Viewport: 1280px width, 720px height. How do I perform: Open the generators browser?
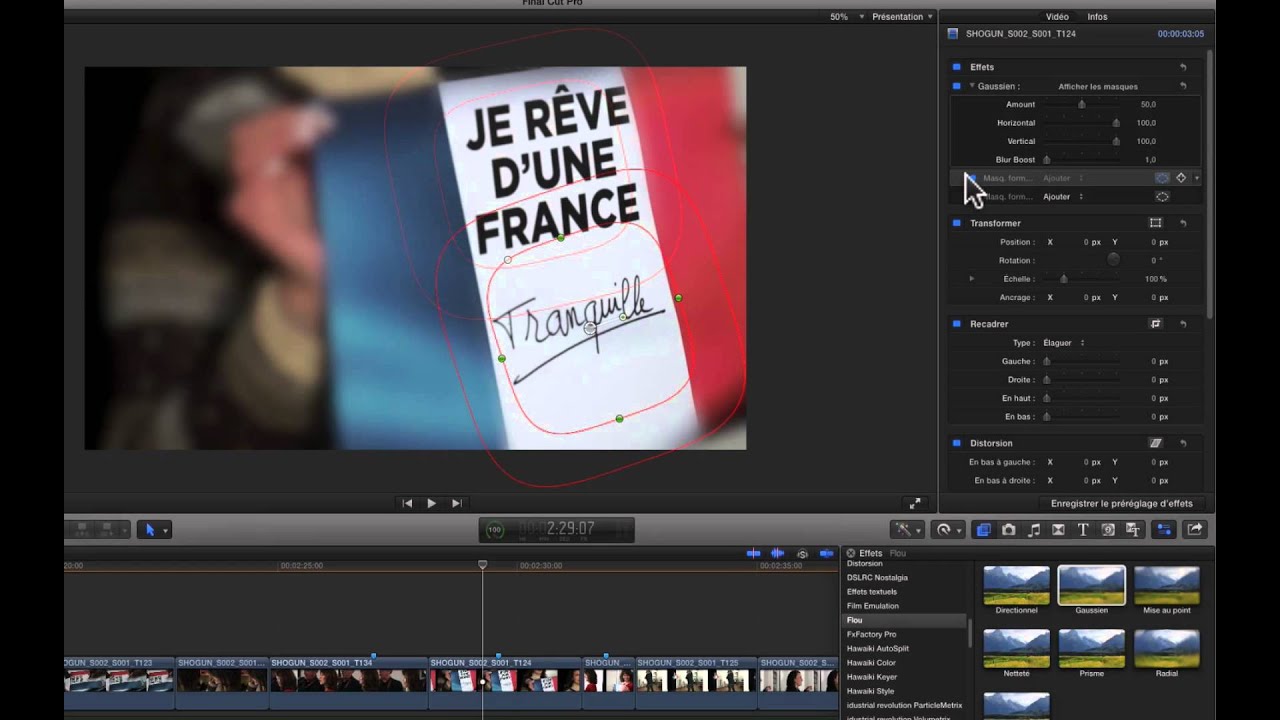1108,530
